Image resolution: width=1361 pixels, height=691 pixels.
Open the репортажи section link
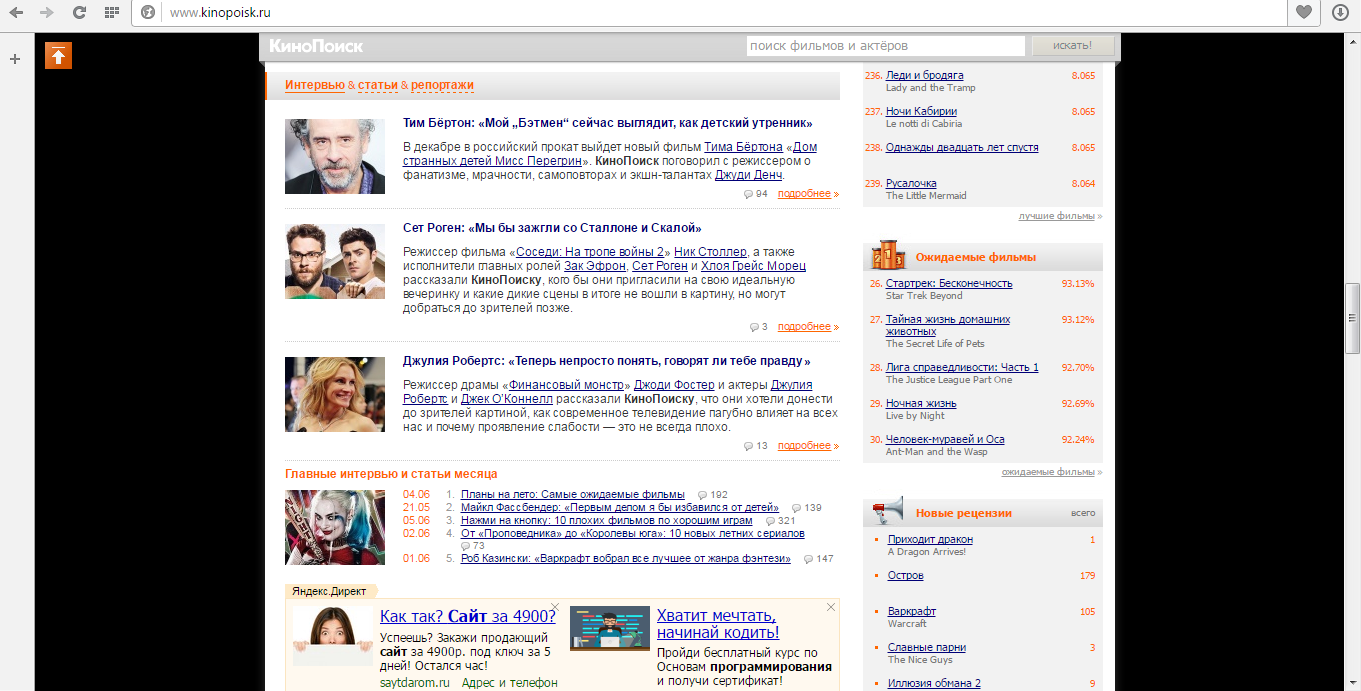442,86
